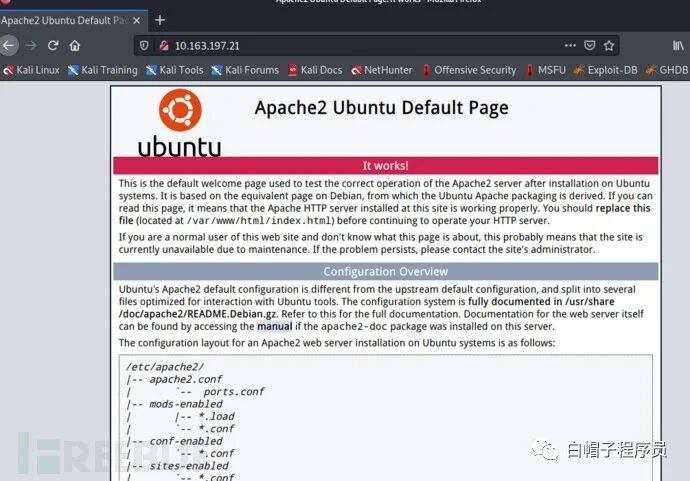Open Kali Linux bookmark

31,70
